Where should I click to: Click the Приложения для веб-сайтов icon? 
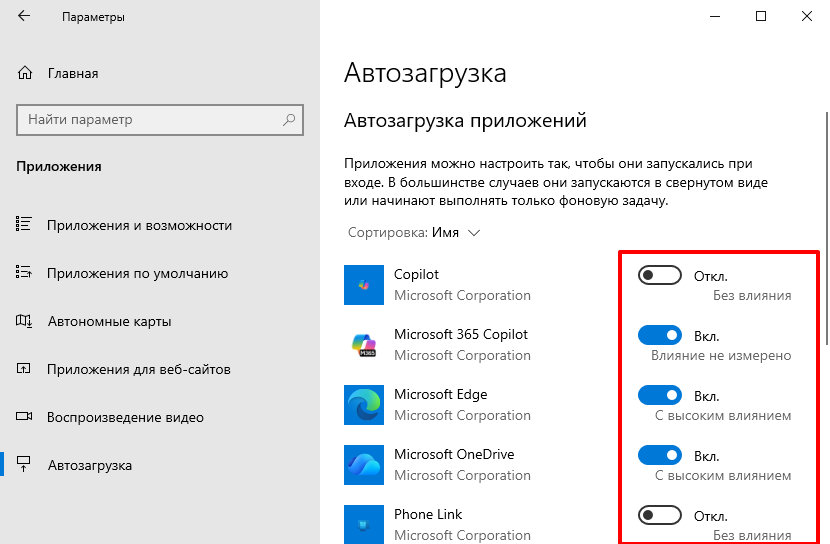point(24,368)
